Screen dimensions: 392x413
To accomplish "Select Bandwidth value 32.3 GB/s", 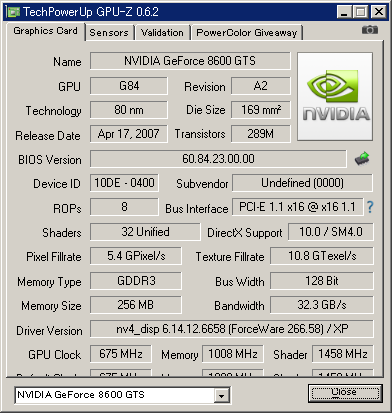I will 322,305.
